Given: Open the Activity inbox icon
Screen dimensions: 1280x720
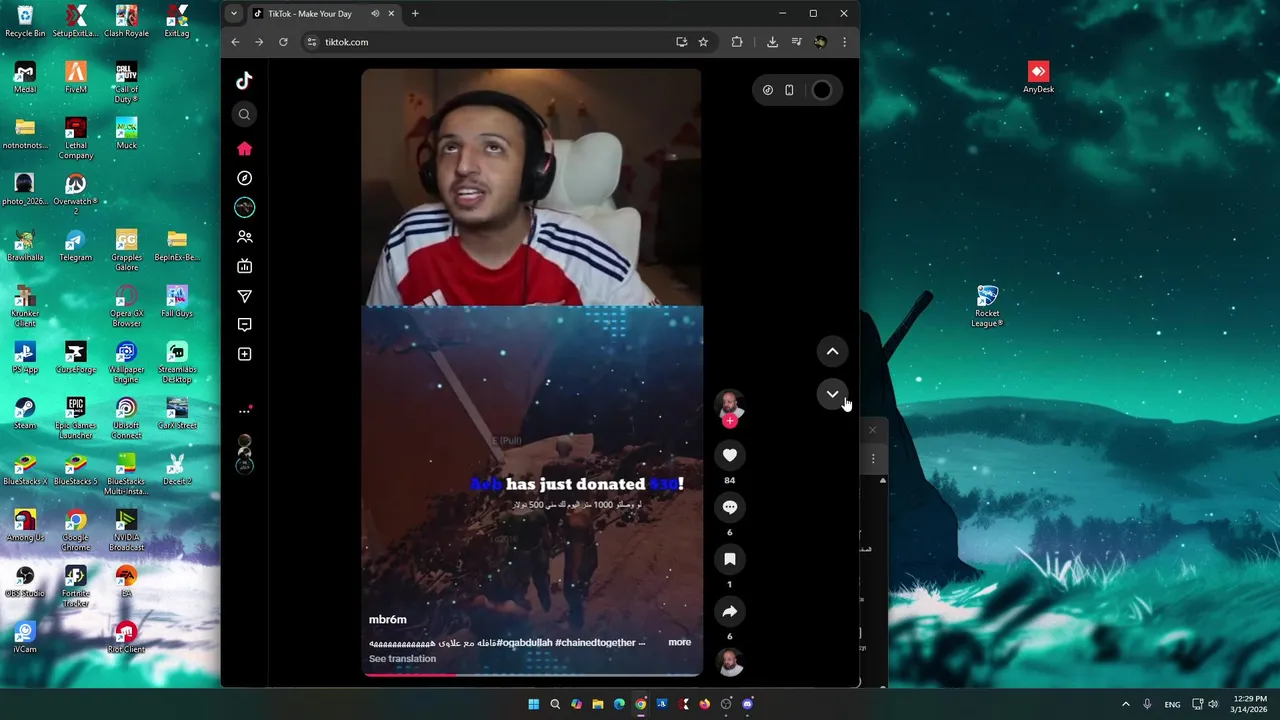Looking at the screenshot, I should pyautogui.click(x=244, y=325).
